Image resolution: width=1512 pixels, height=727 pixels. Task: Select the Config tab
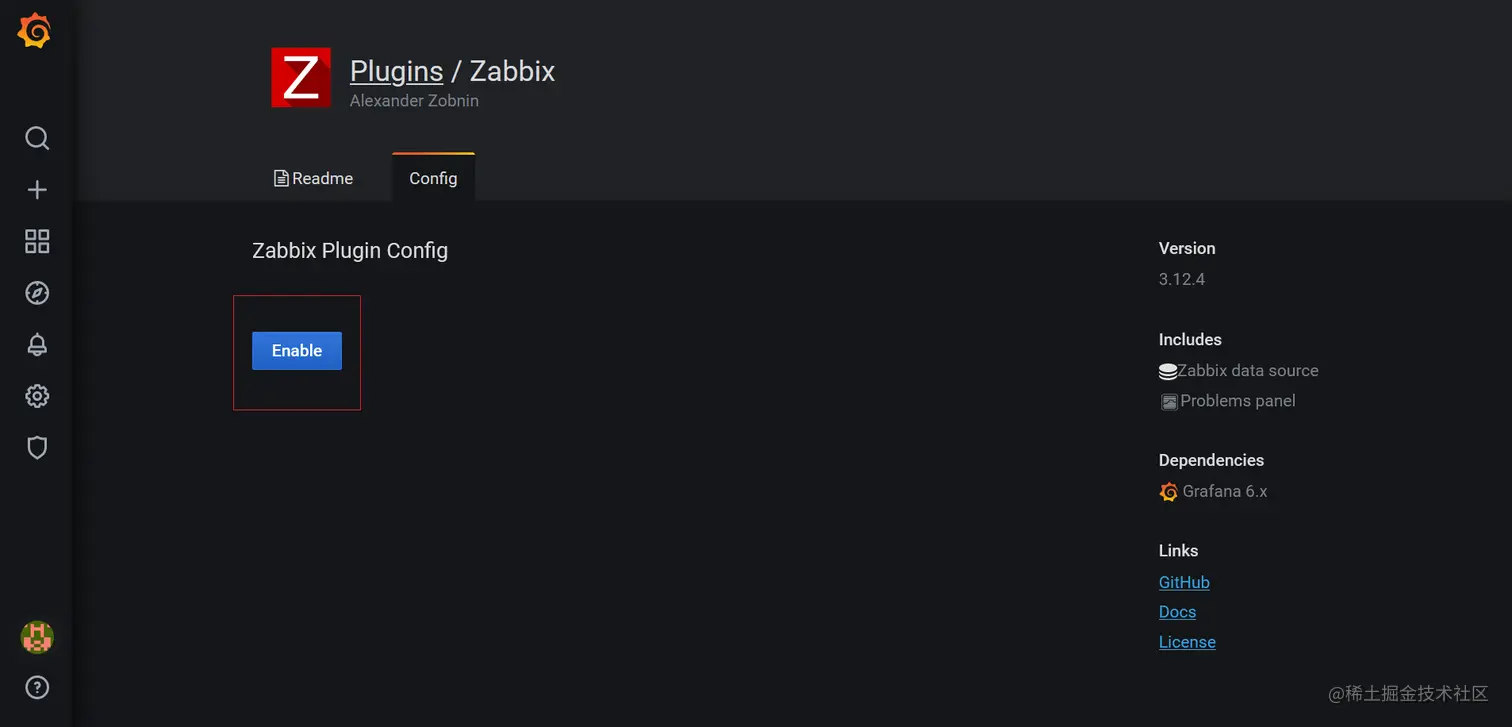(x=433, y=178)
